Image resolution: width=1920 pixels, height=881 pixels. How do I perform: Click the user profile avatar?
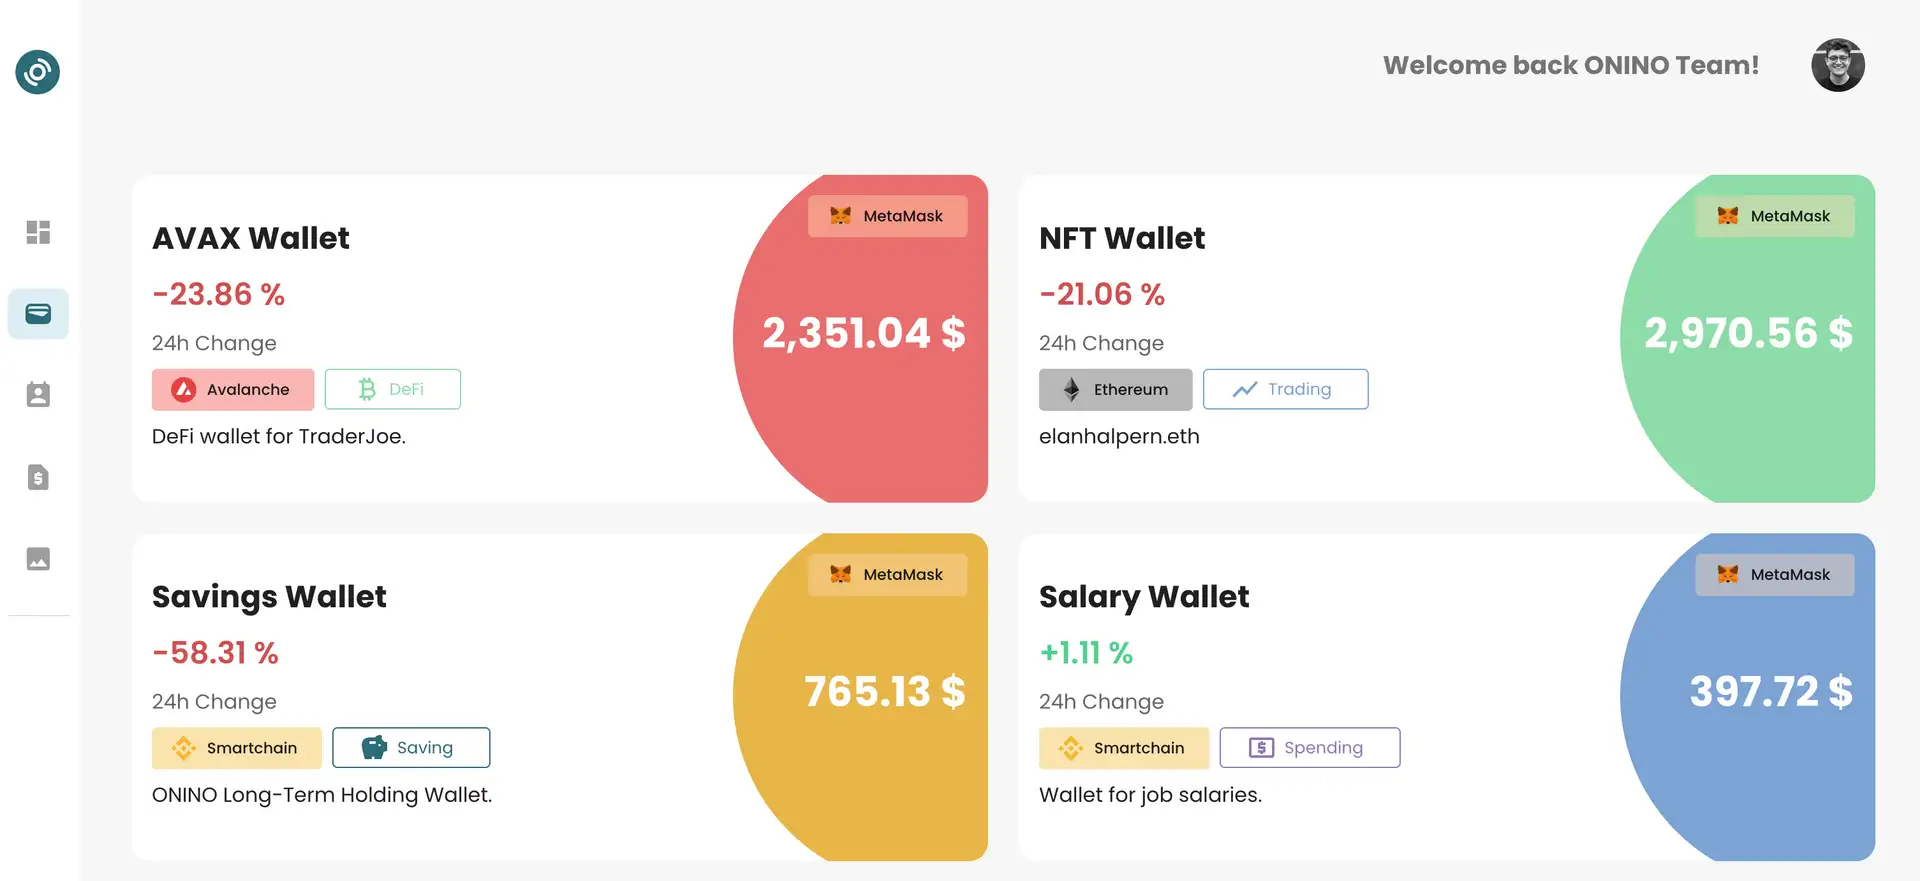[1837, 66]
